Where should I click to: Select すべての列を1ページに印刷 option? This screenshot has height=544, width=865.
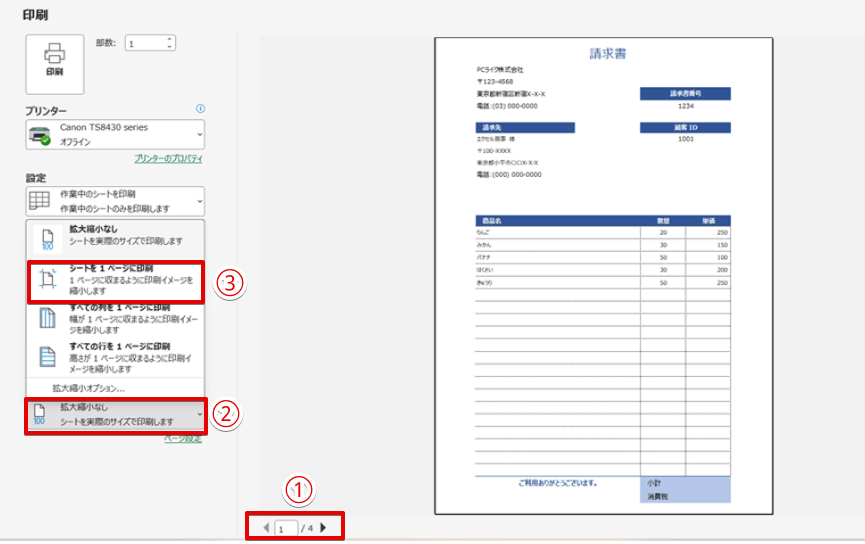(x=117, y=319)
